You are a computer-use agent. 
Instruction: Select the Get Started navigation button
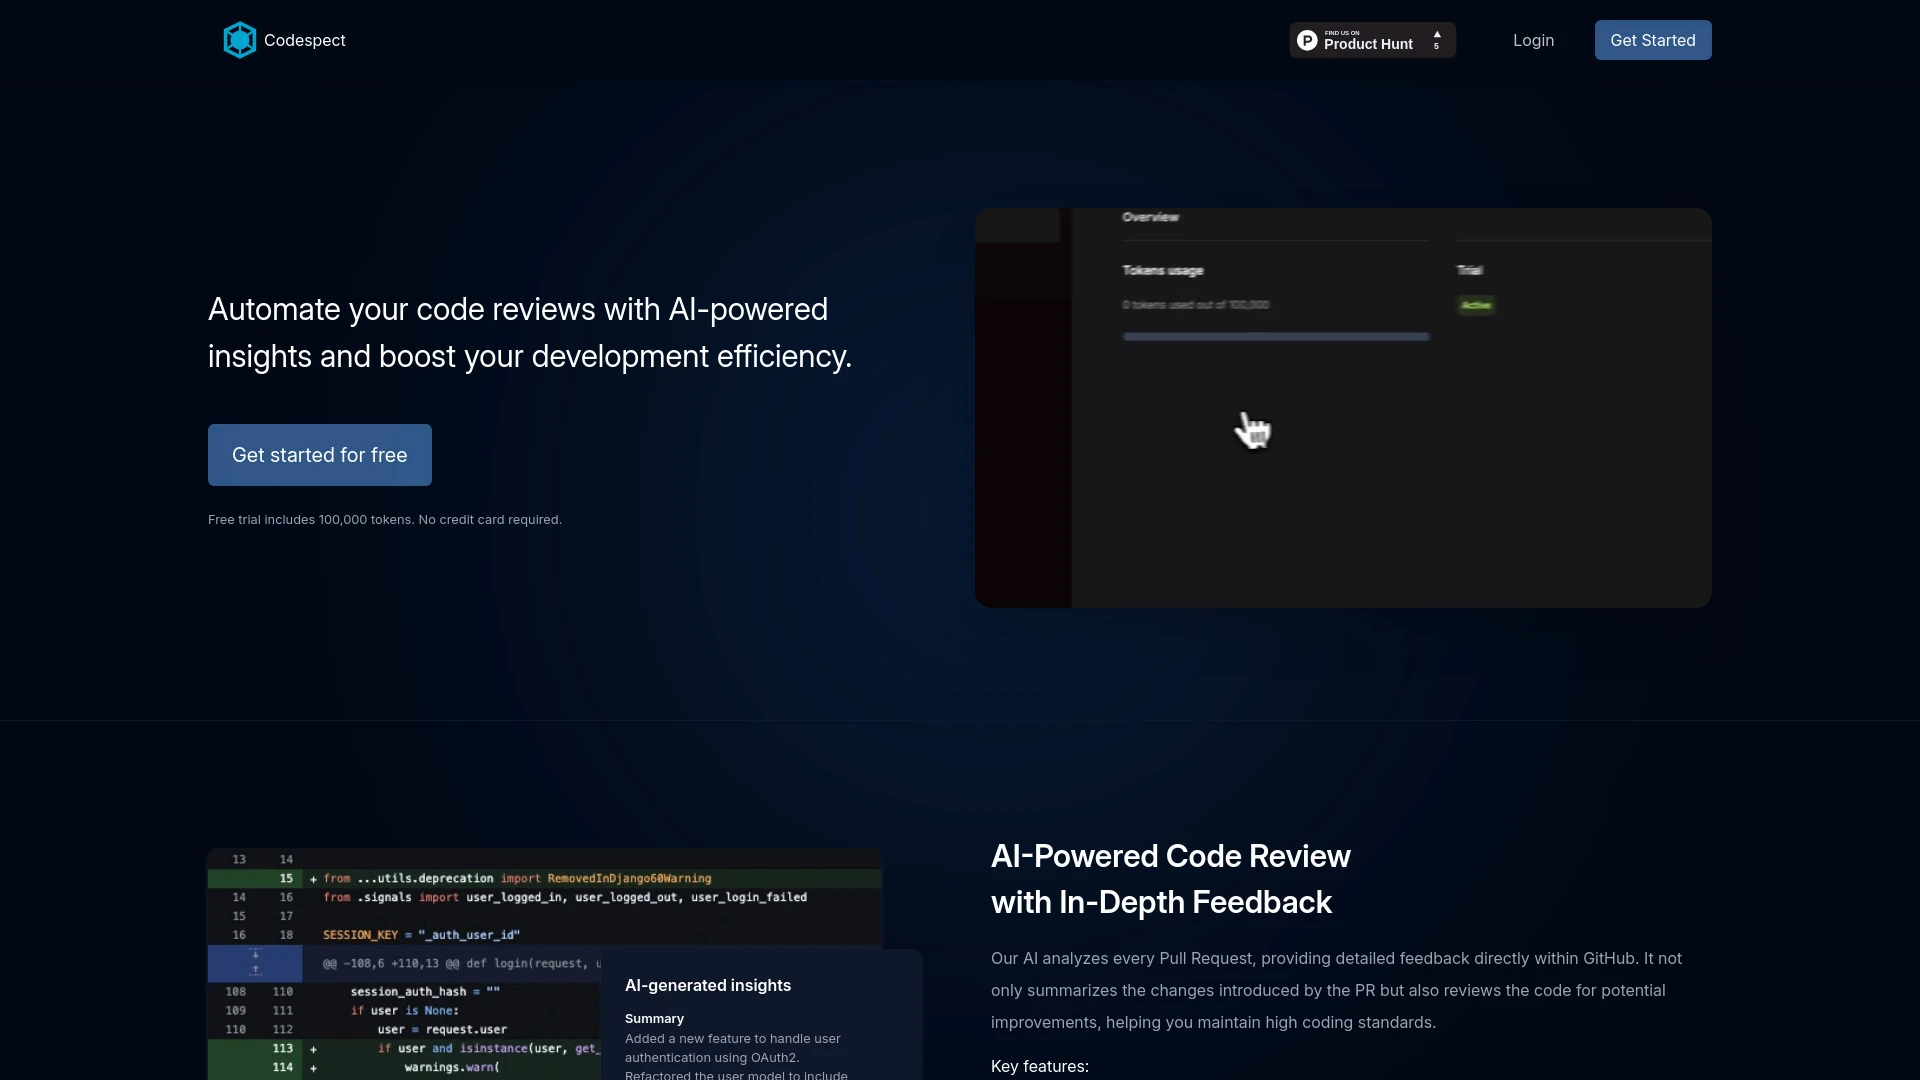1652,40
